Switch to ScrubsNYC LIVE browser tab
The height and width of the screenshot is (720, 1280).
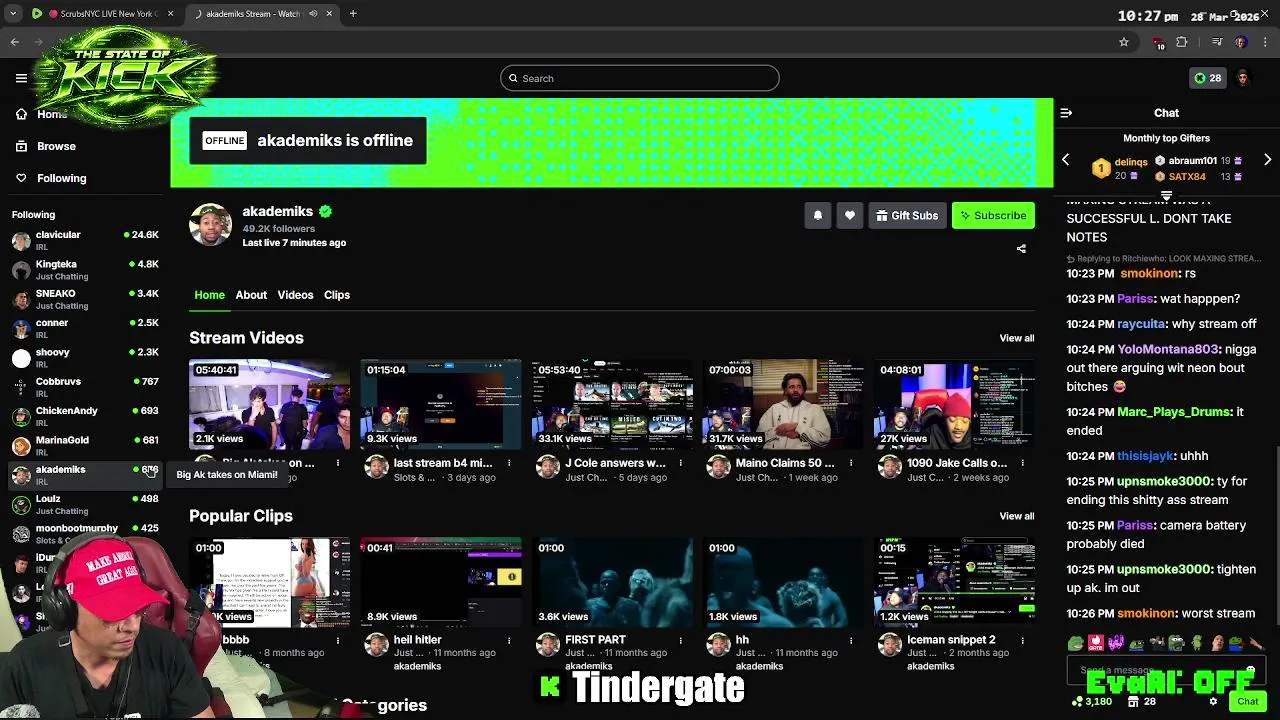(102, 14)
